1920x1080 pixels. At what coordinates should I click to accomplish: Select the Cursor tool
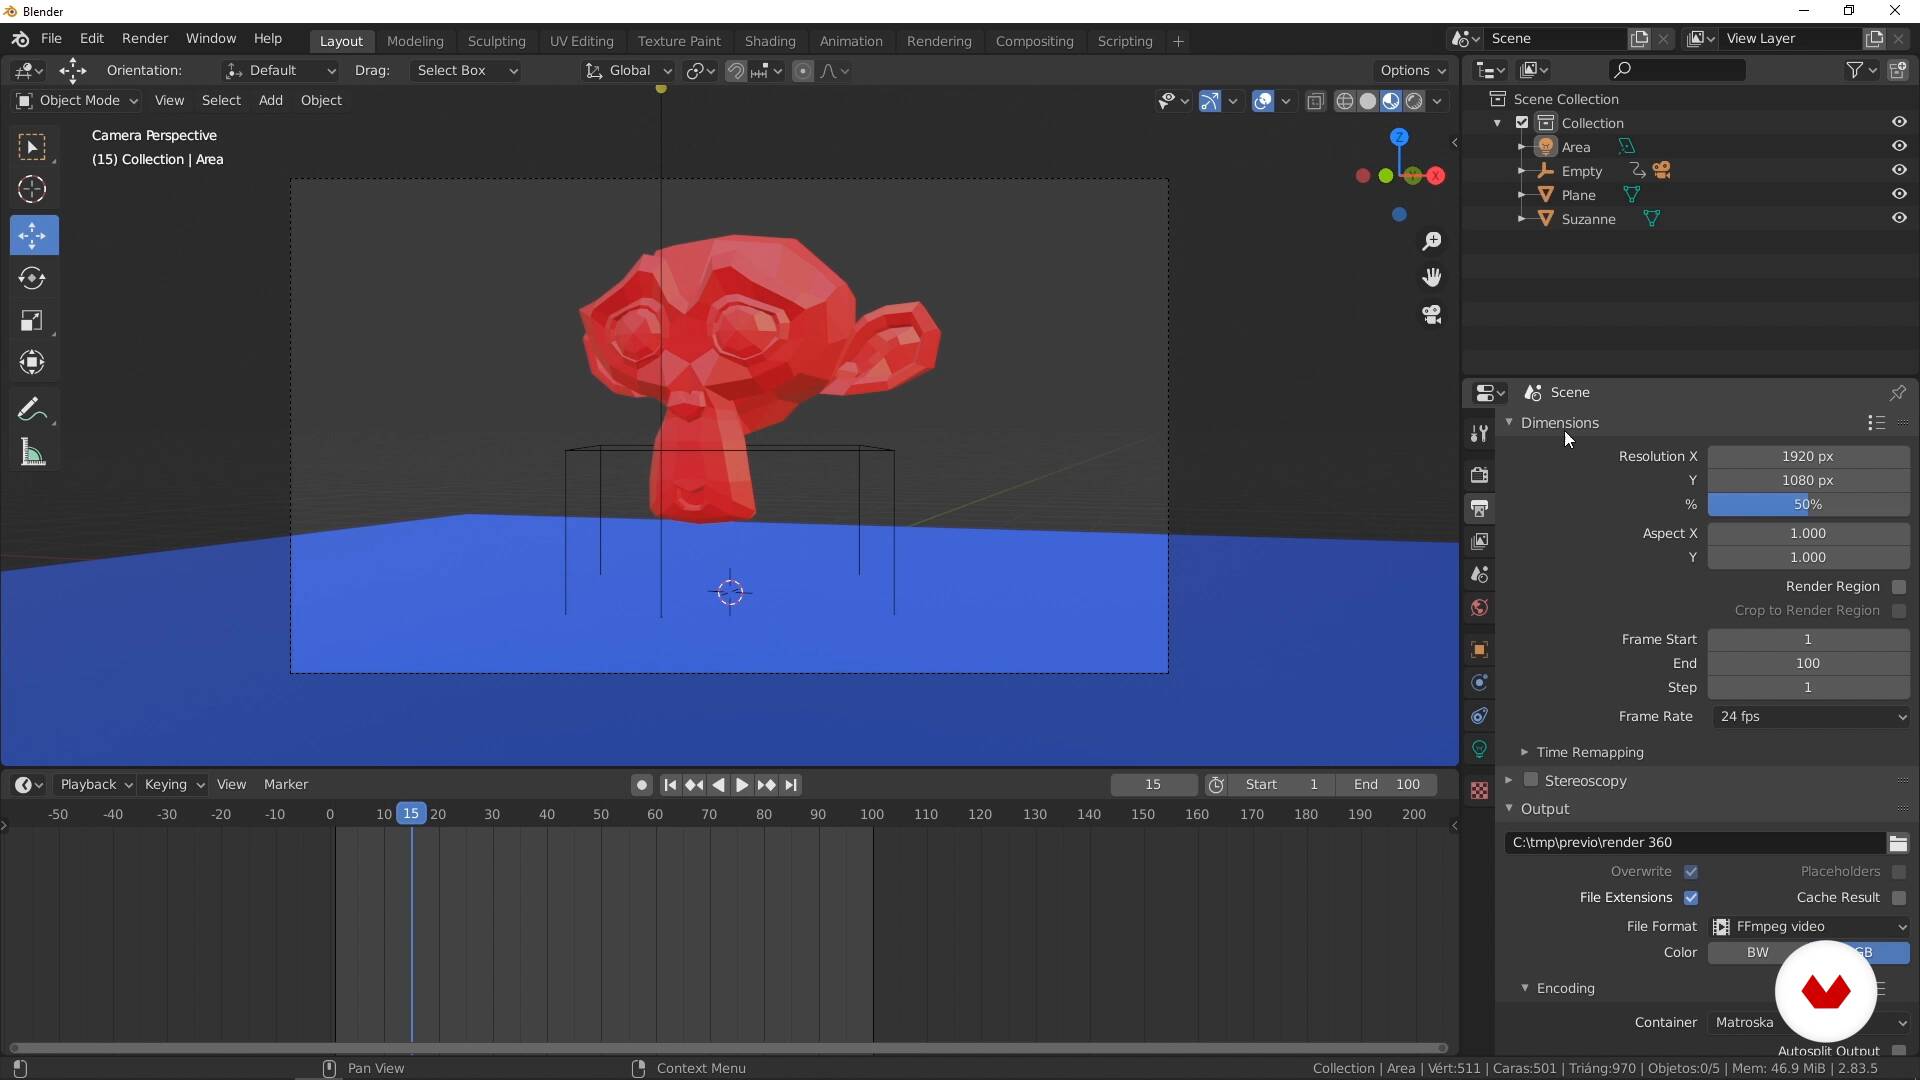pos(33,189)
